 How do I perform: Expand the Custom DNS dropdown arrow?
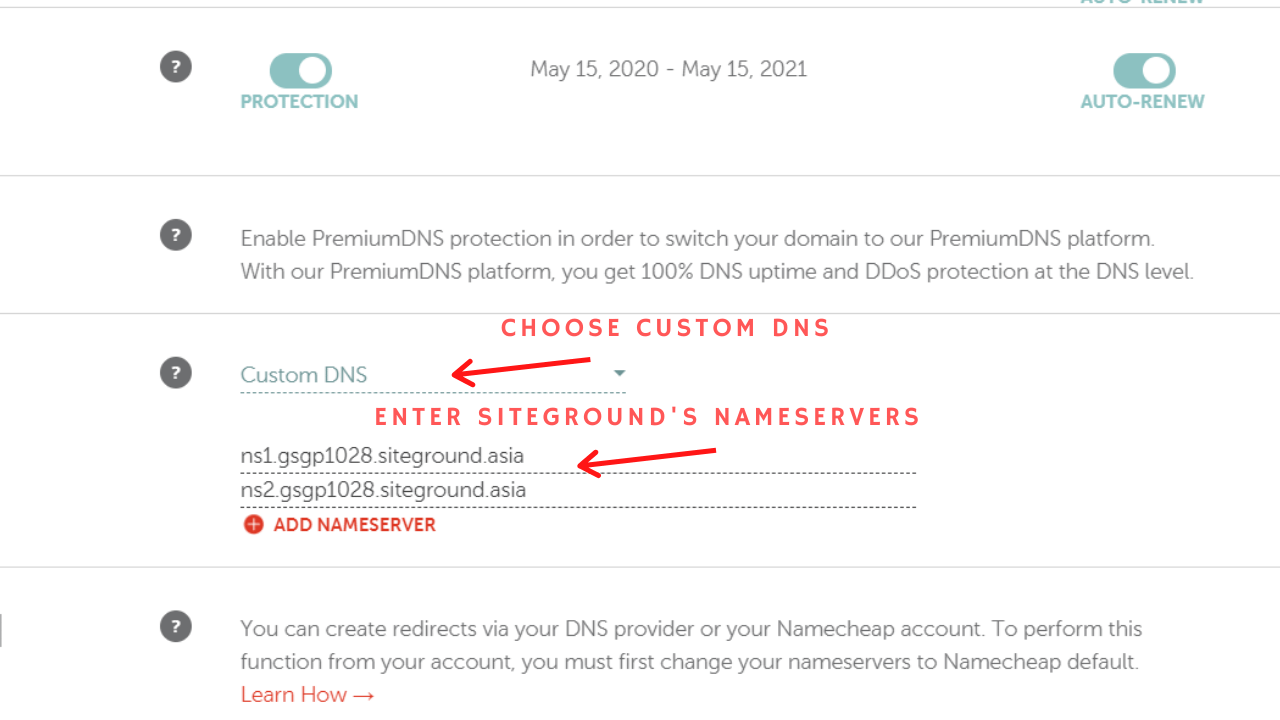(x=619, y=373)
